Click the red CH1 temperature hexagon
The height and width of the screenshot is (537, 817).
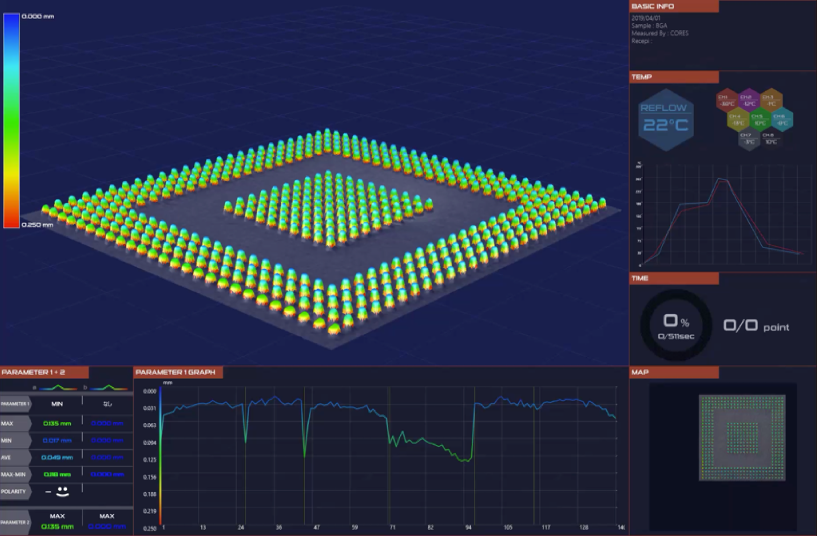point(726,101)
